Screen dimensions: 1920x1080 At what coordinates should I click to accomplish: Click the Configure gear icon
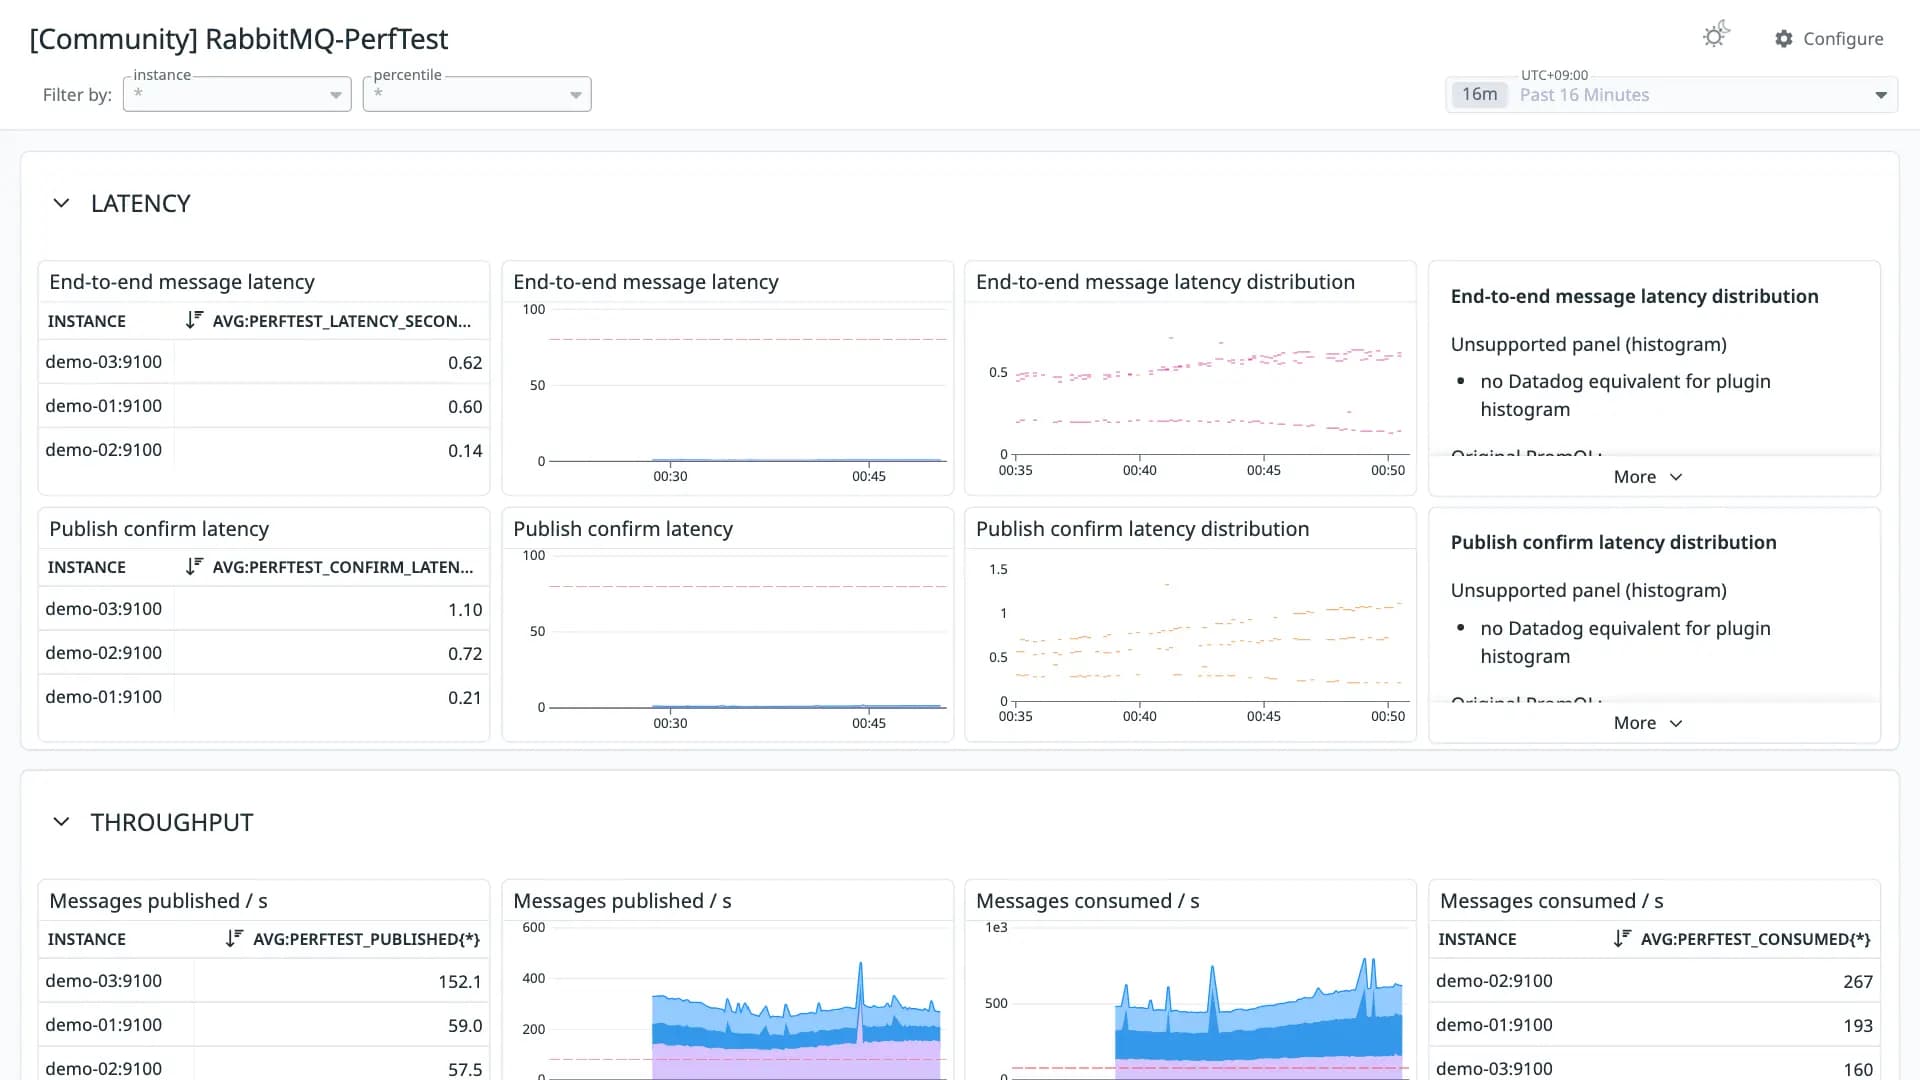coord(1784,39)
